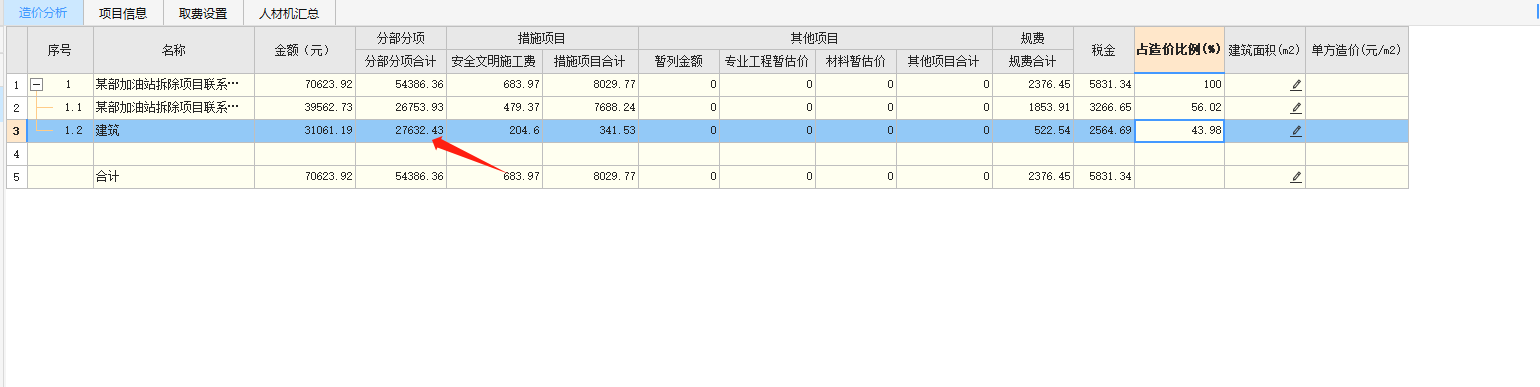Screen dimensions: 1540x387
Task: Open the 人材机汇总 tab
Action: (289, 13)
